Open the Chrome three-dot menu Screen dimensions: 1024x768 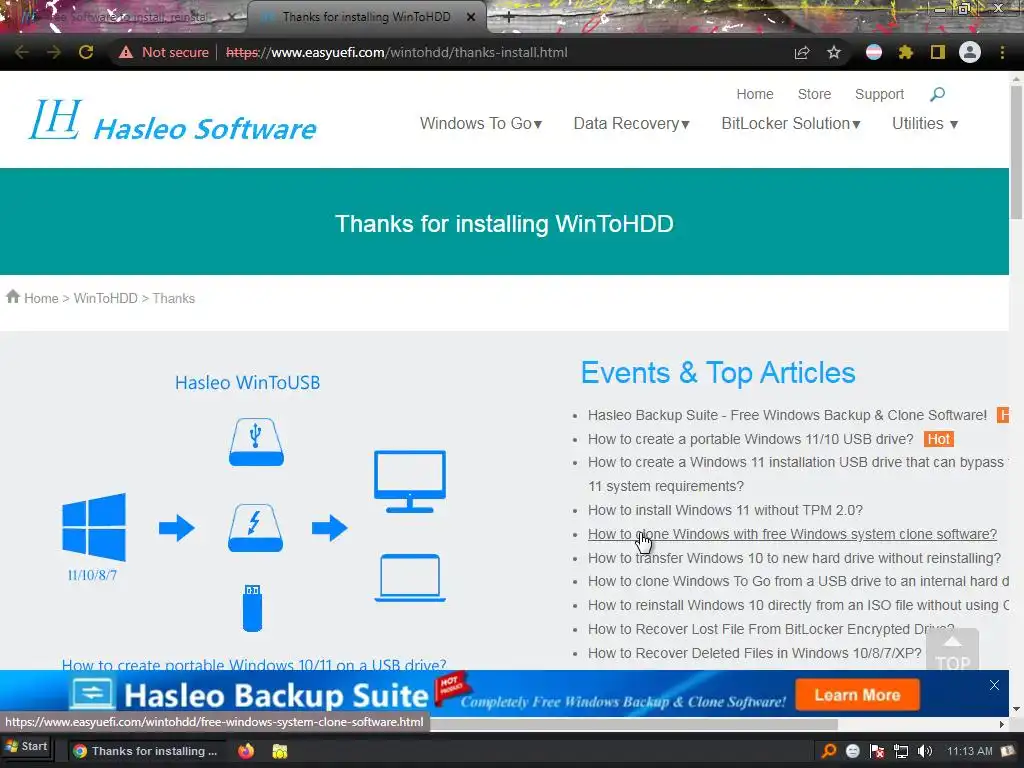coord(1002,52)
